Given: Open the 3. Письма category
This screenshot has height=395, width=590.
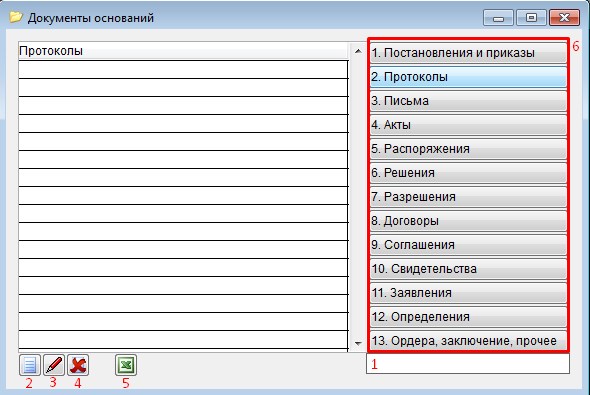Looking at the screenshot, I should (x=468, y=101).
